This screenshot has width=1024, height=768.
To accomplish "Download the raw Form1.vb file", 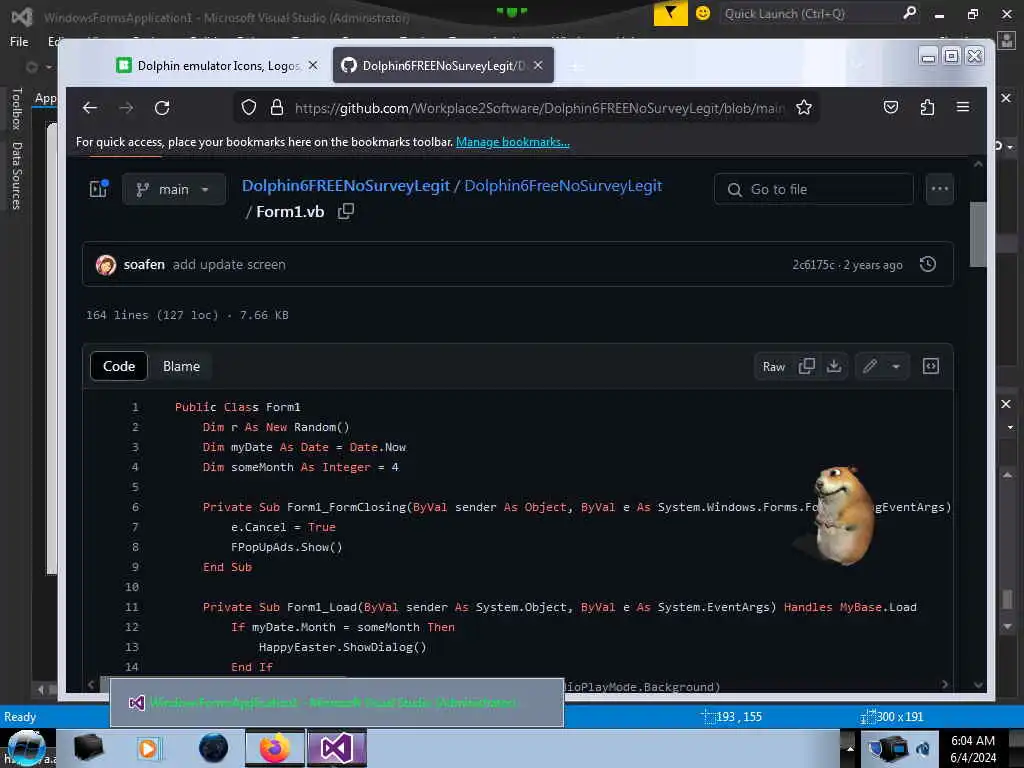I will (x=834, y=366).
